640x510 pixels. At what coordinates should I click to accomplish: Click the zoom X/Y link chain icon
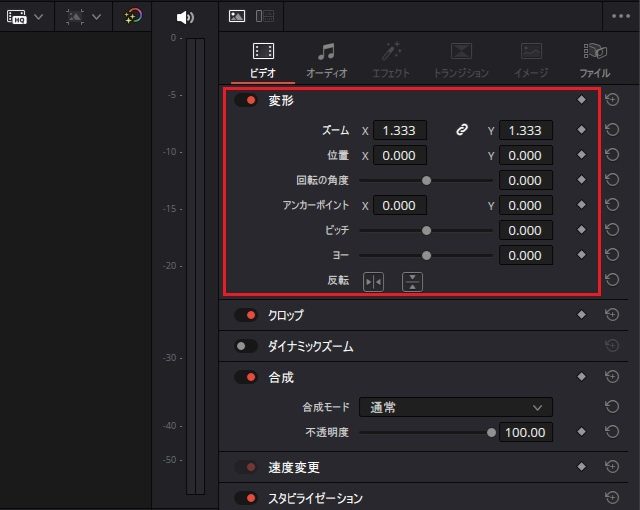click(462, 130)
